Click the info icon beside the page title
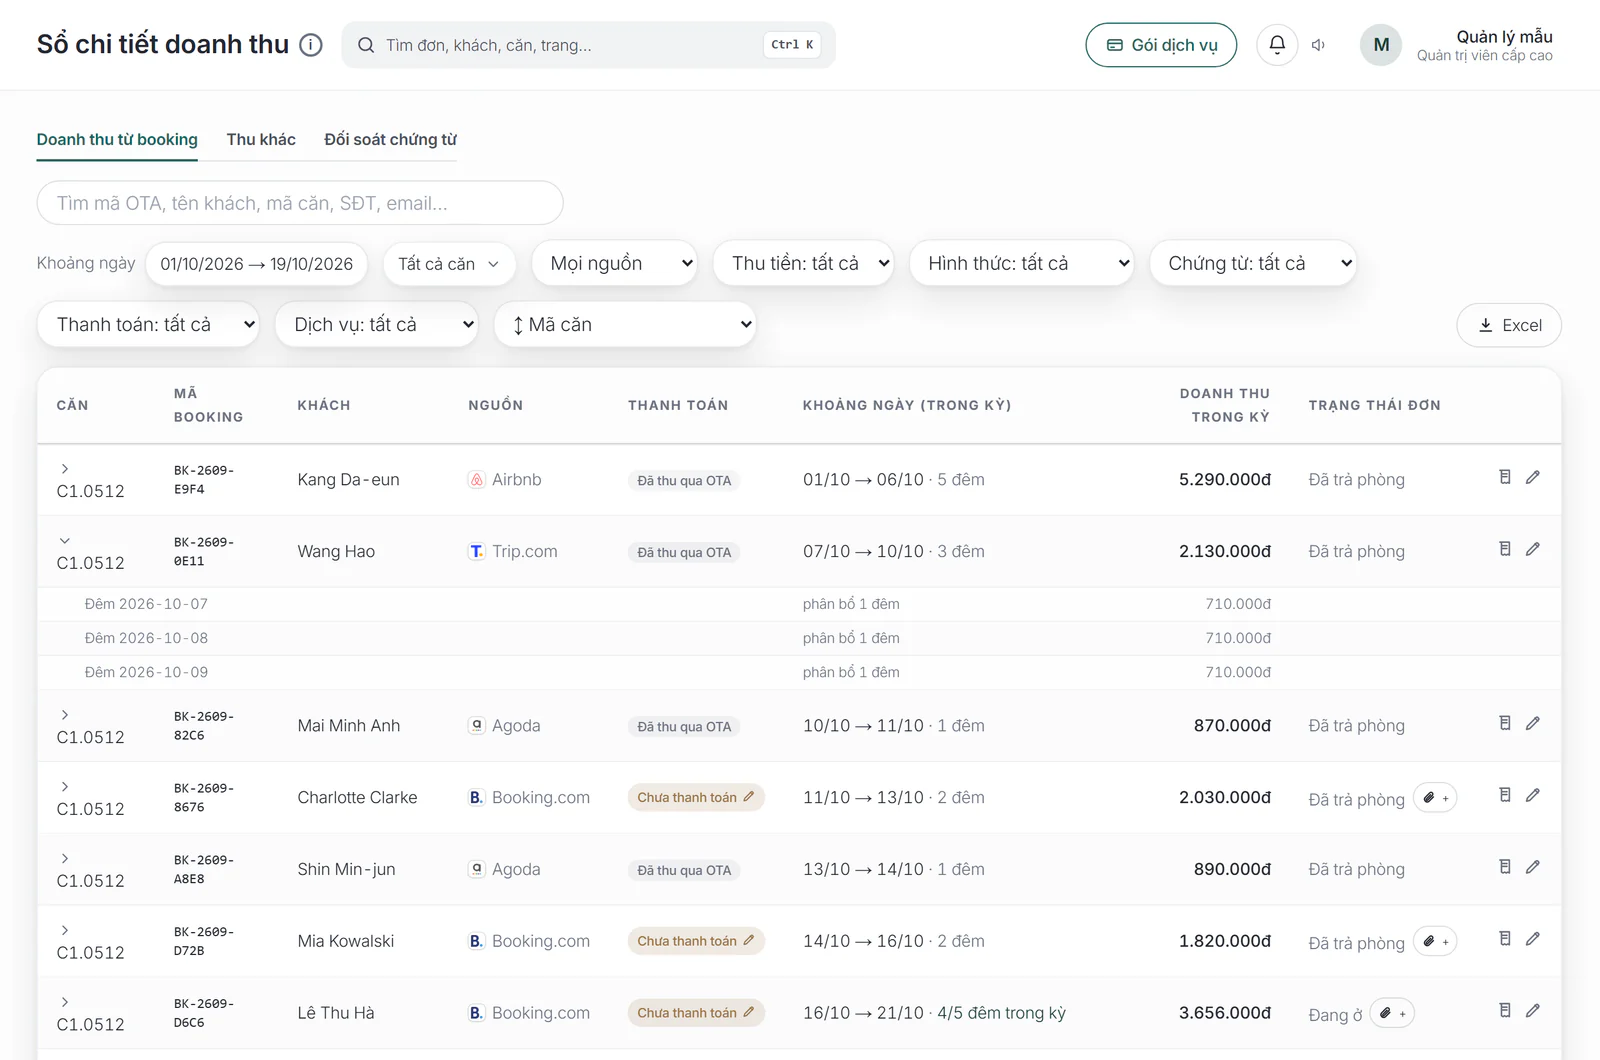The height and width of the screenshot is (1060, 1600). (x=311, y=45)
